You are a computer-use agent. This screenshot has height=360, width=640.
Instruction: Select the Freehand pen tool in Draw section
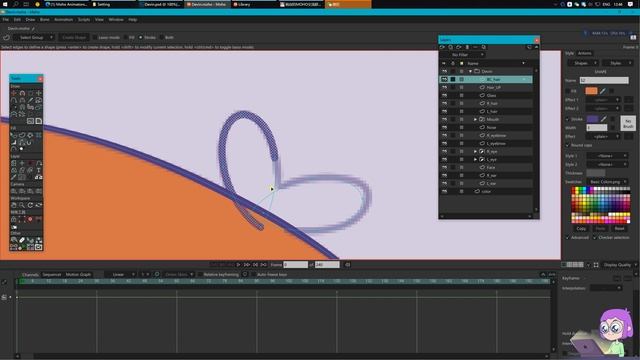tap(31, 100)
